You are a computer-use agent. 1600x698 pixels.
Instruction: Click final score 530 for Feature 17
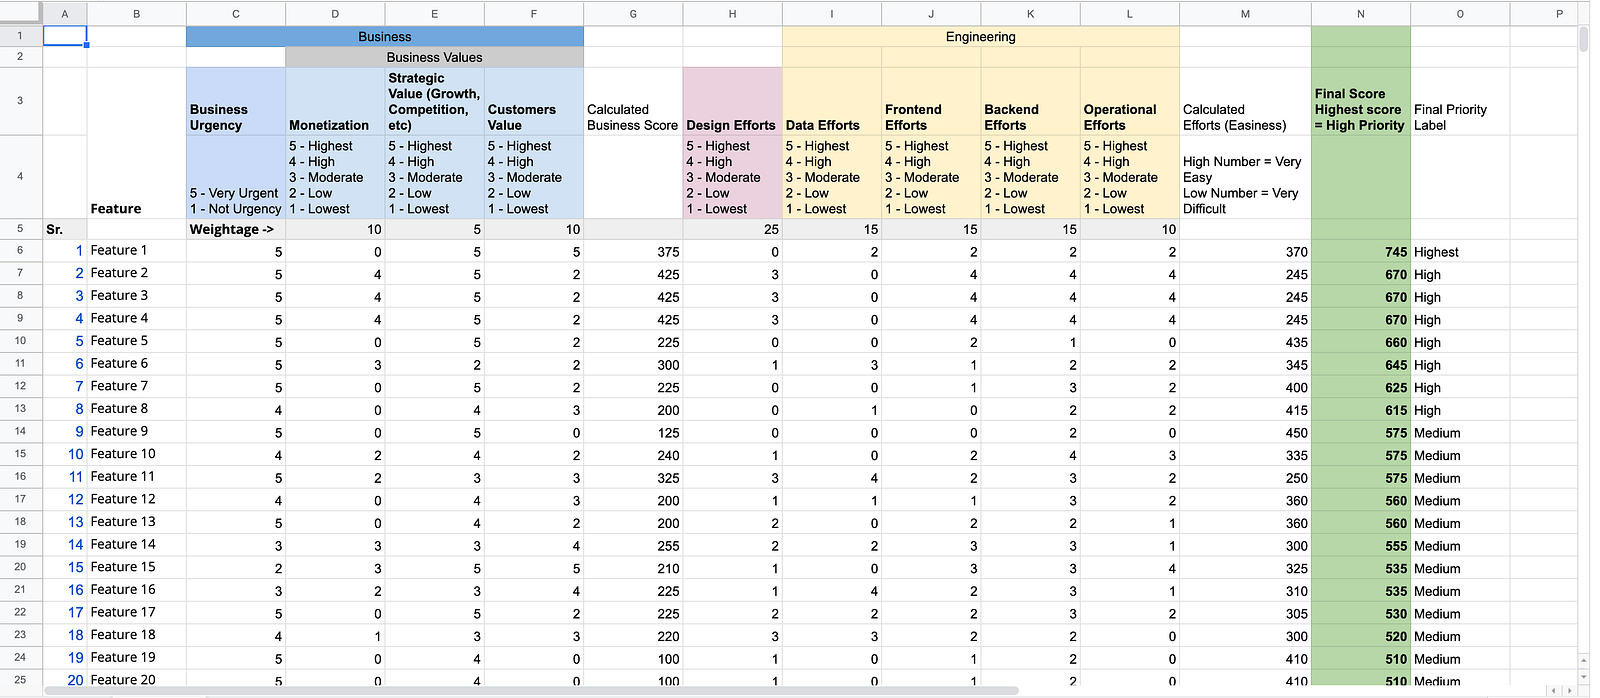[1360, 614]
